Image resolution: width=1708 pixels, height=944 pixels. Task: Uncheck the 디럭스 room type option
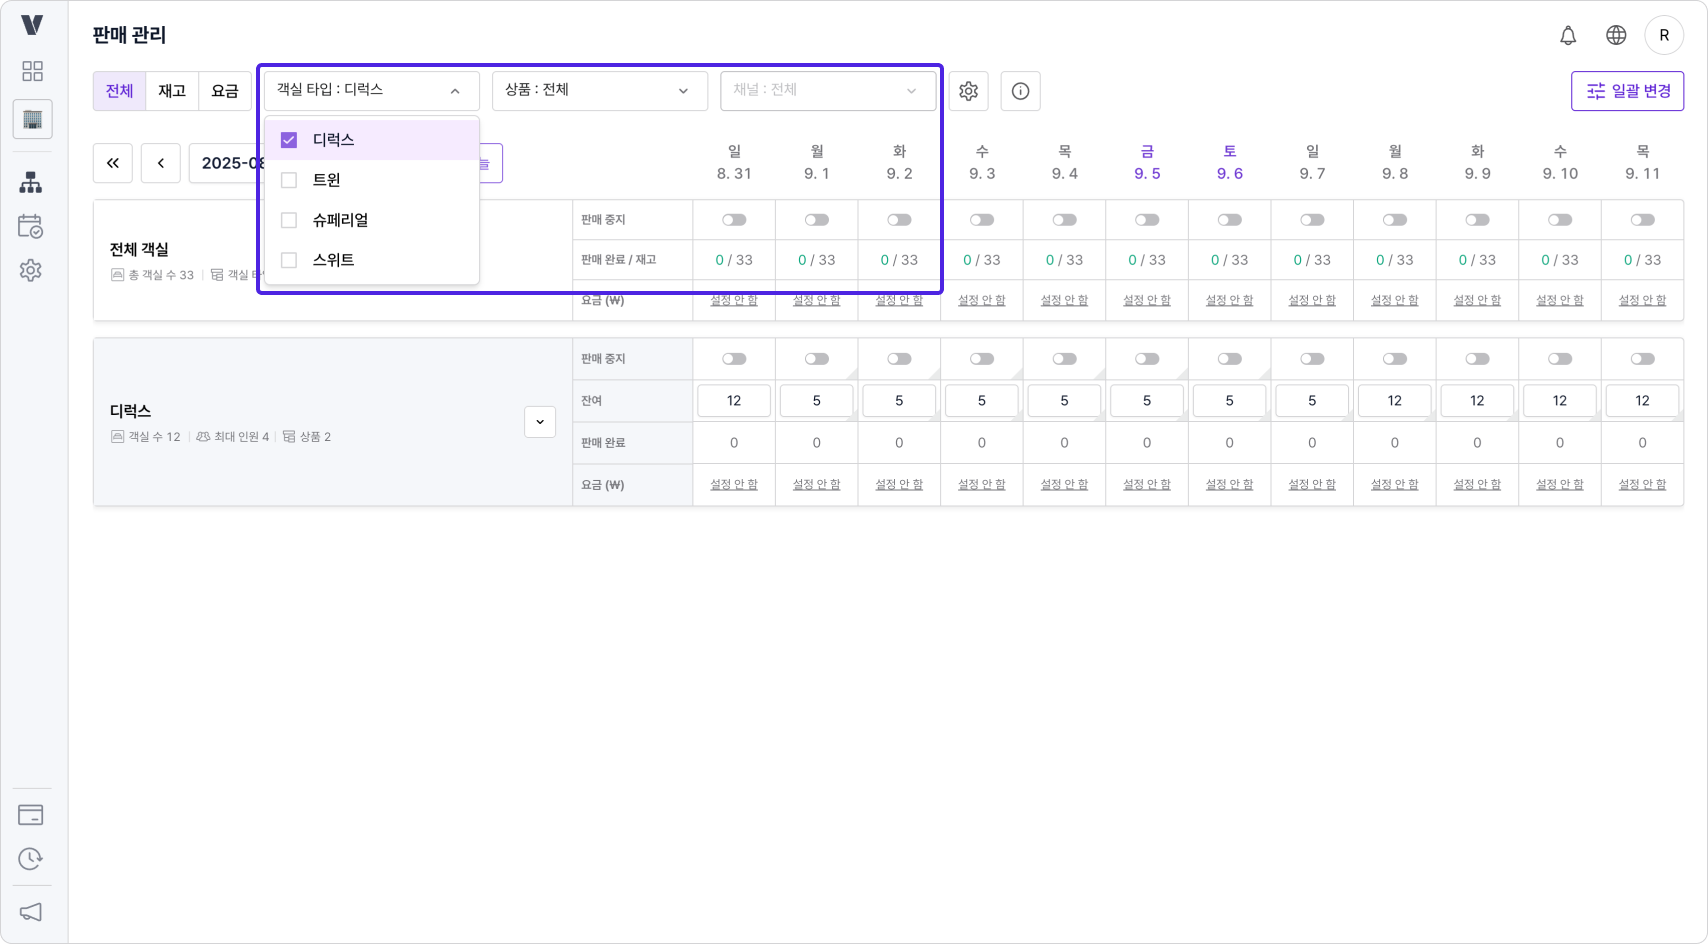point(289,140)
